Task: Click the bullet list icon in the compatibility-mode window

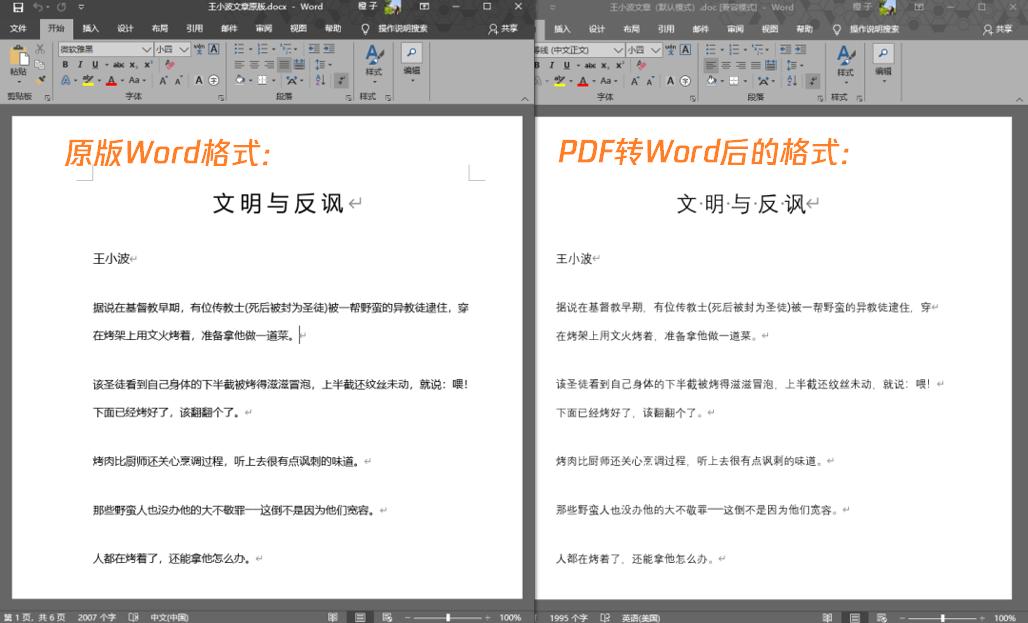Action: tap(712, 48)
